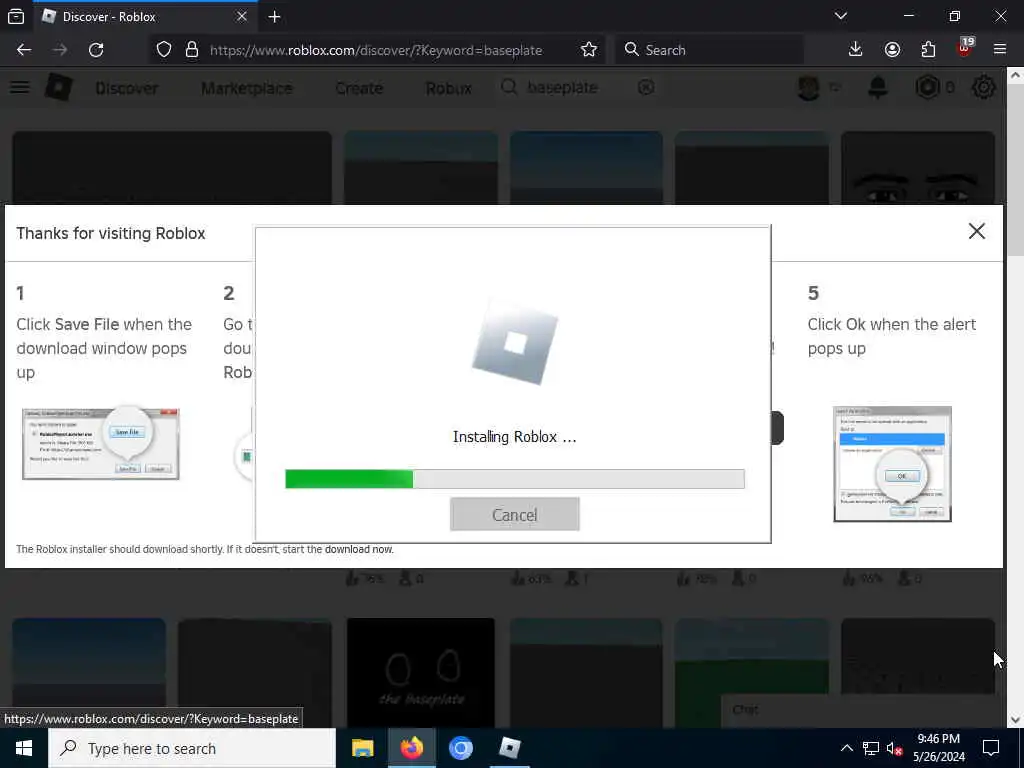Open the Robux nav item
1024x768 pixels.
(x=449, y=88)
